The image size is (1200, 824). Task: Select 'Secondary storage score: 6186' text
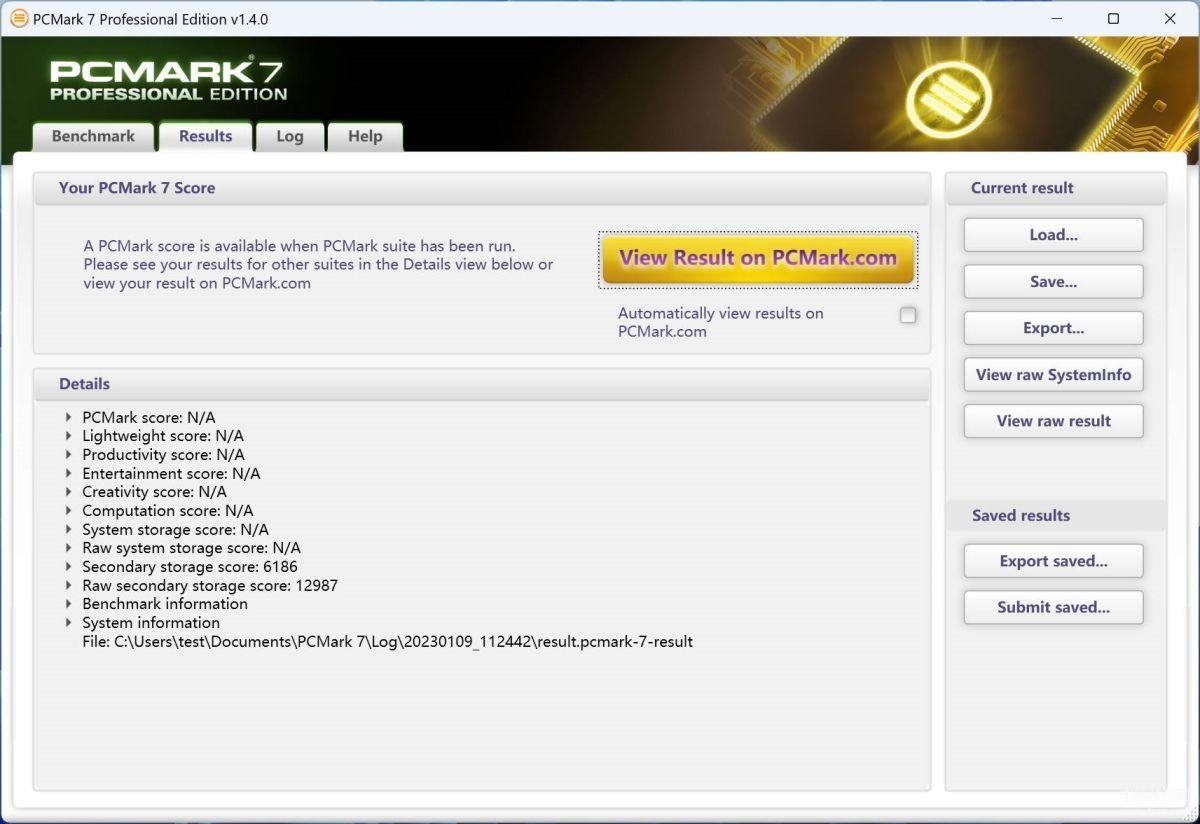[190, 566]
